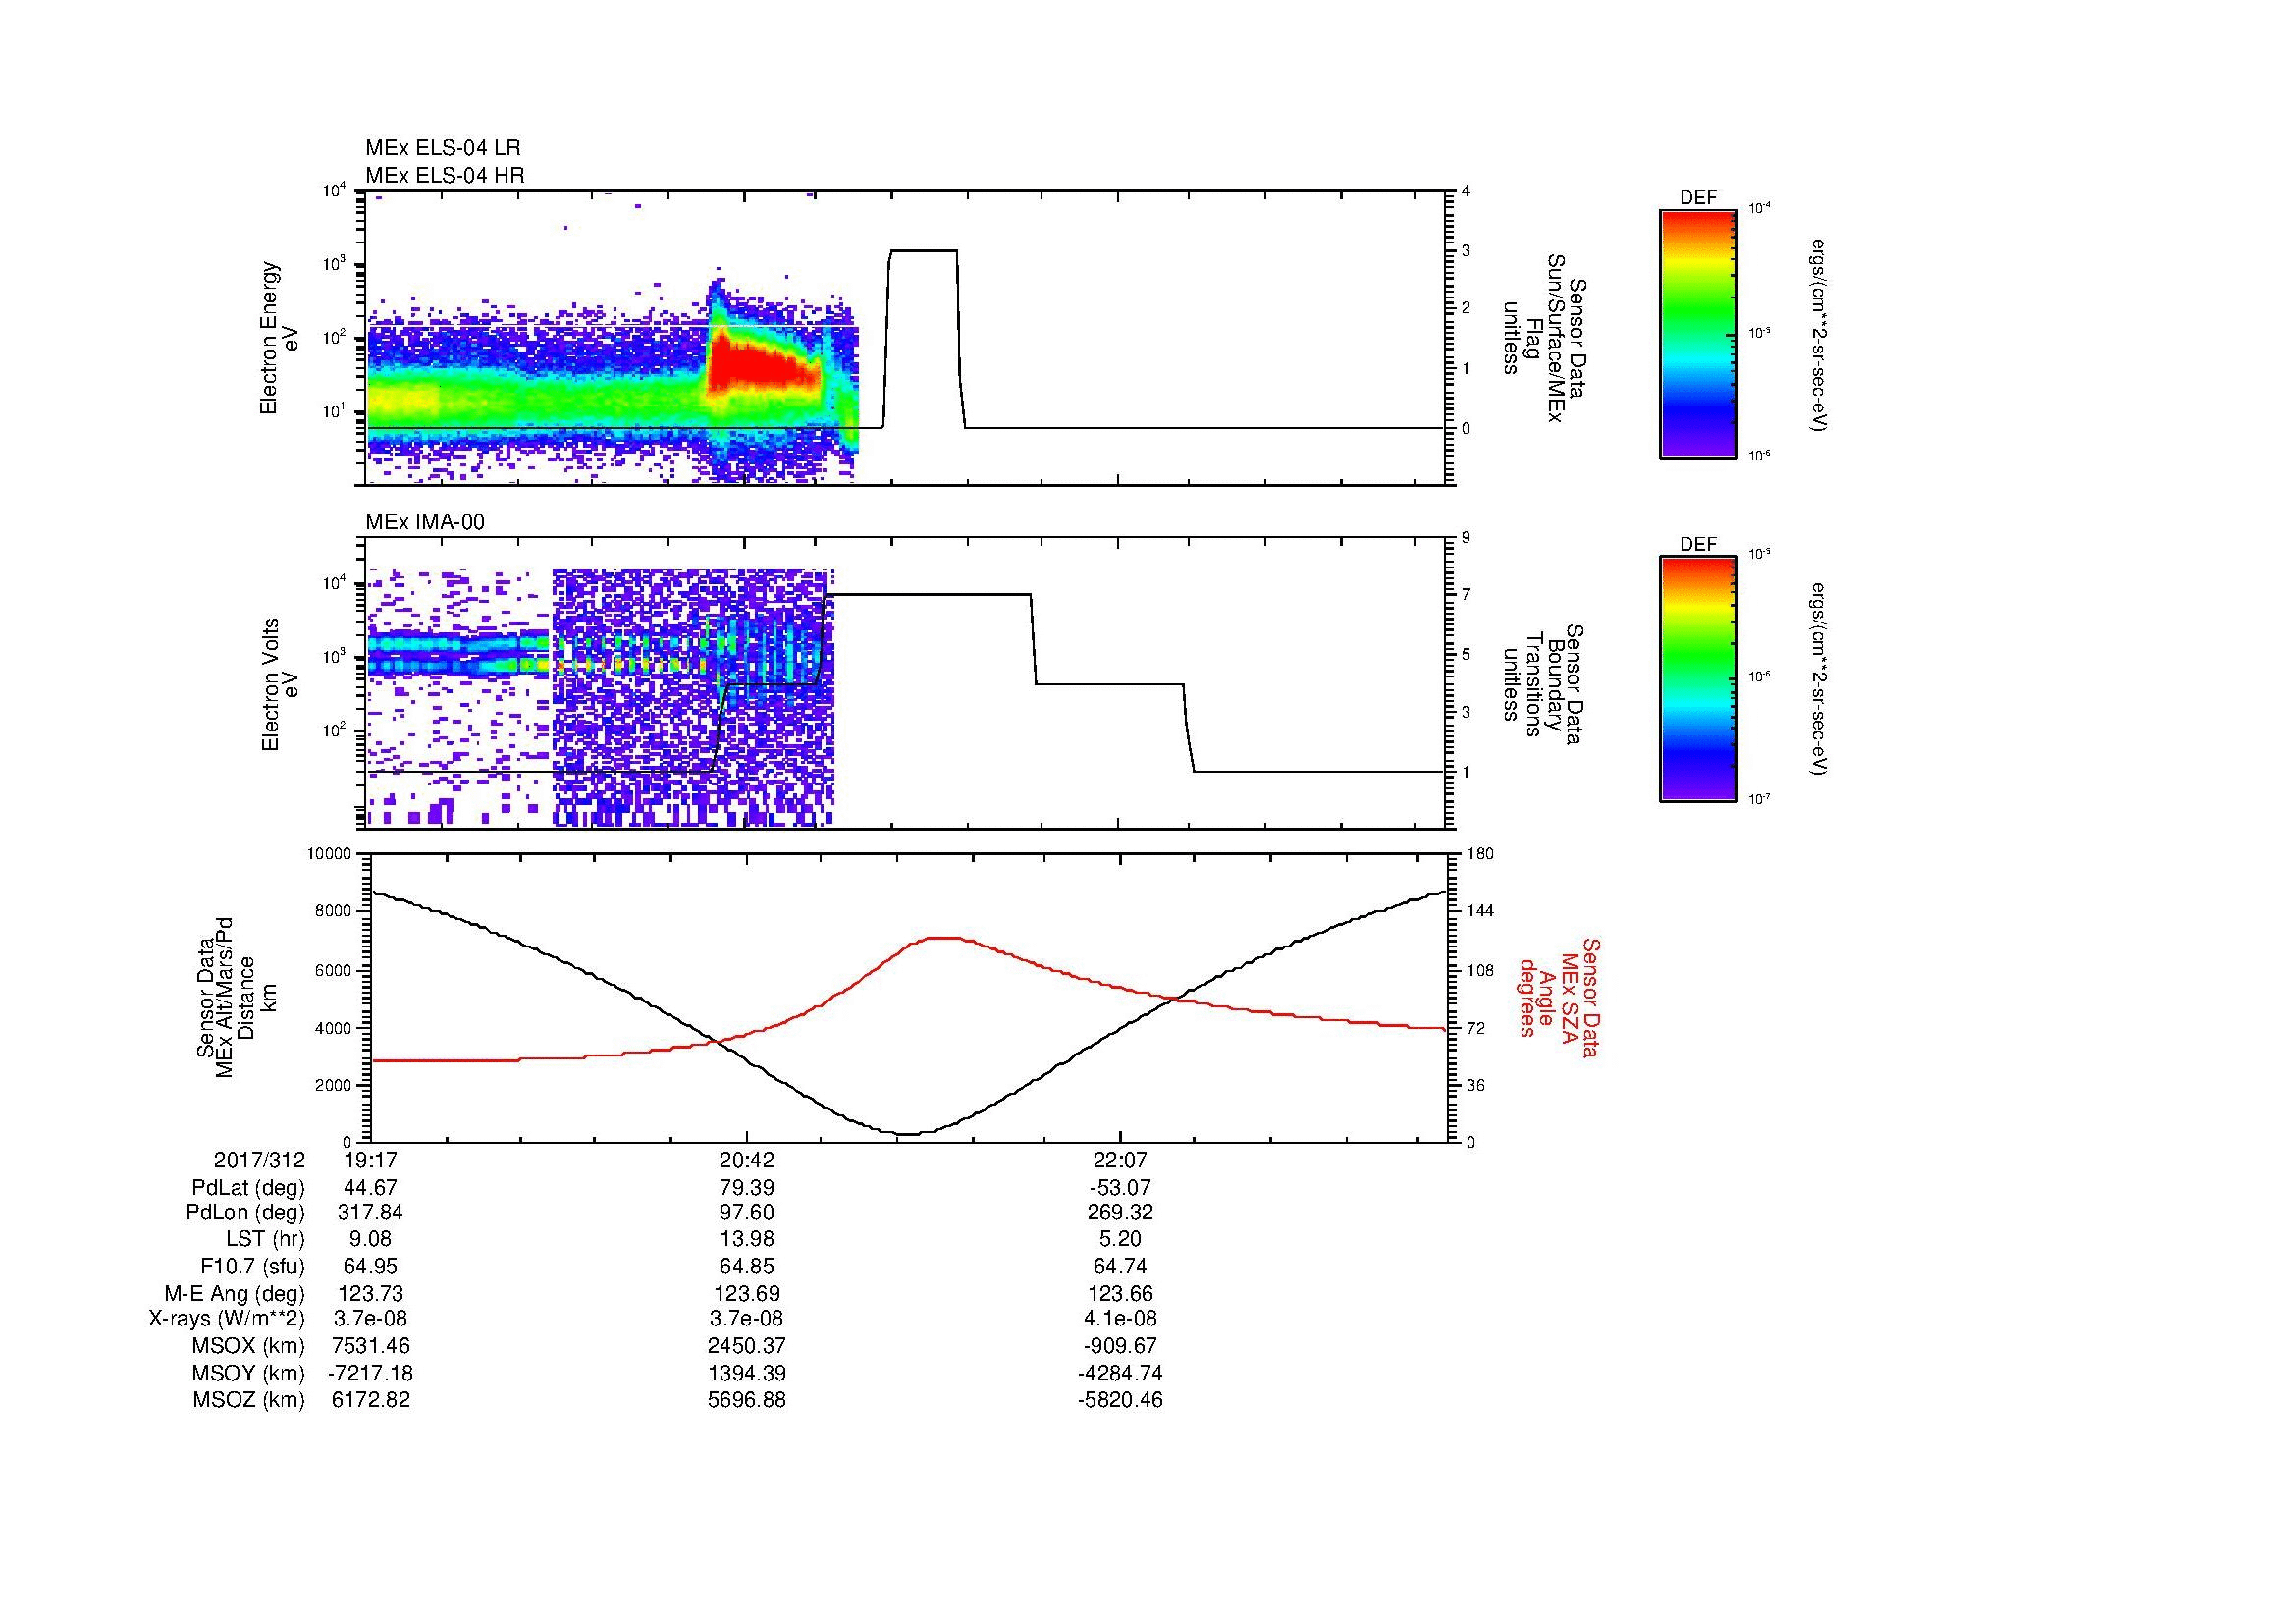This screenshot has width=2296, height=1623.
Task: Click the MSOZ value 6172.82
Action: pyautogui.click(x=371, y=1401)
